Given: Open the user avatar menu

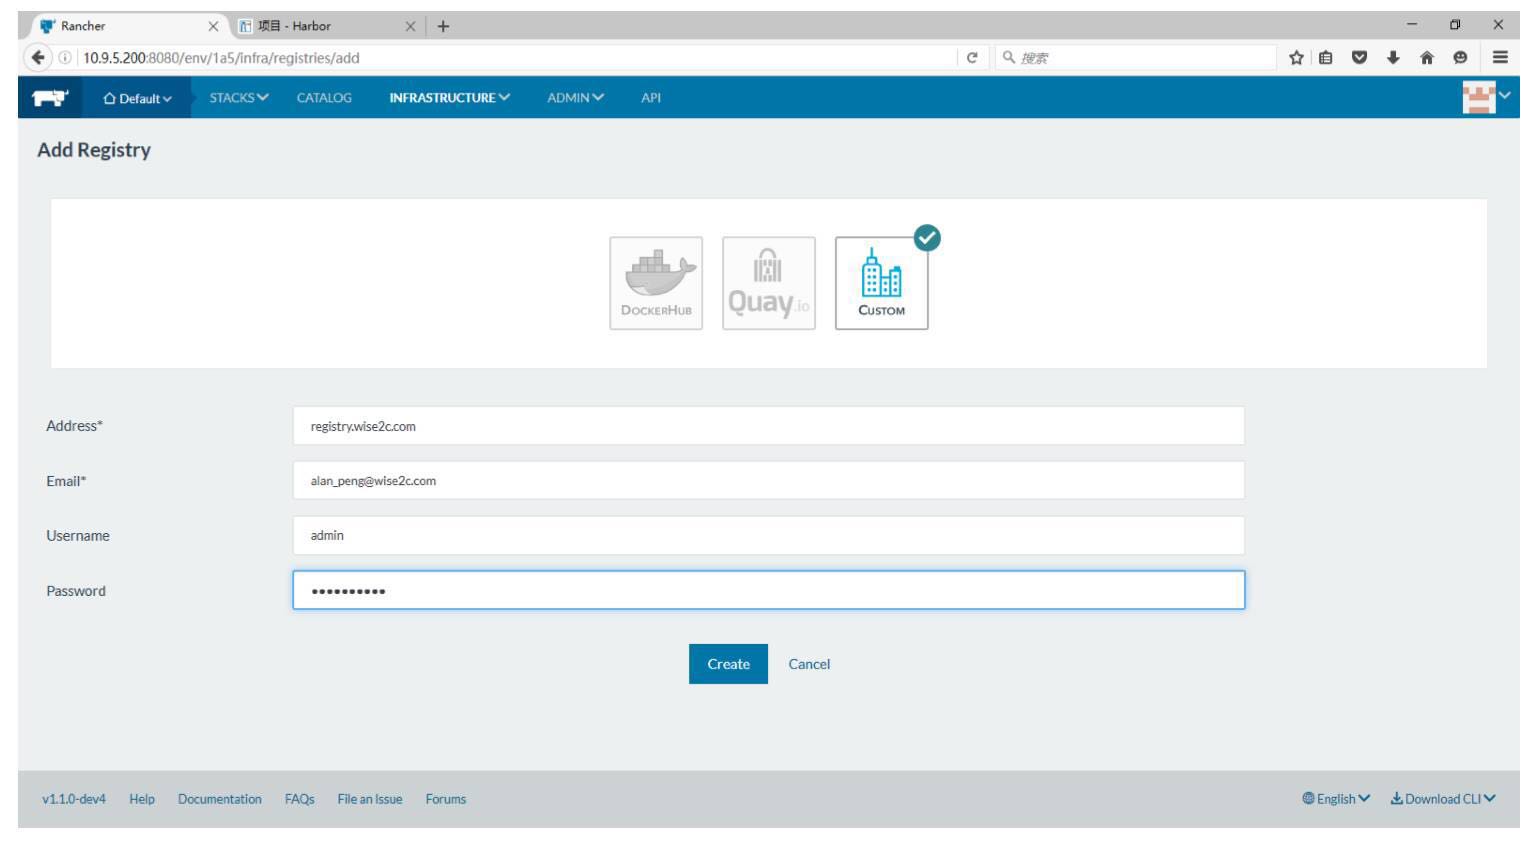Looking at the screenshot, I should click(x=1485, y=97).
